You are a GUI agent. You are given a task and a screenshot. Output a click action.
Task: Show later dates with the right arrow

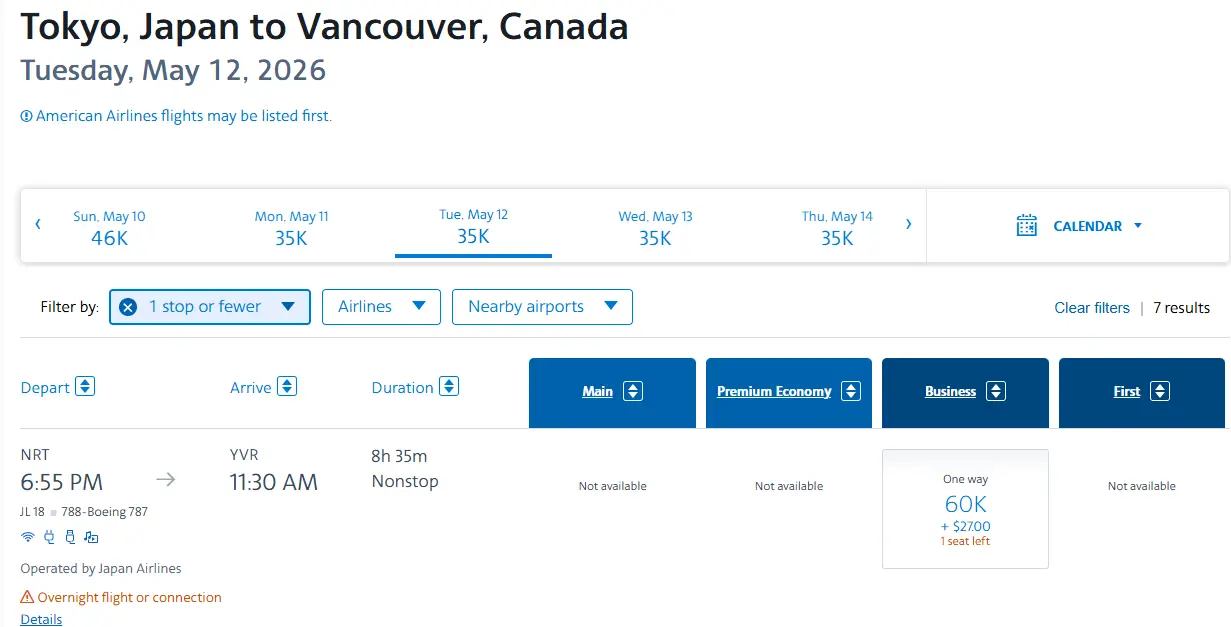coord(908,224)
